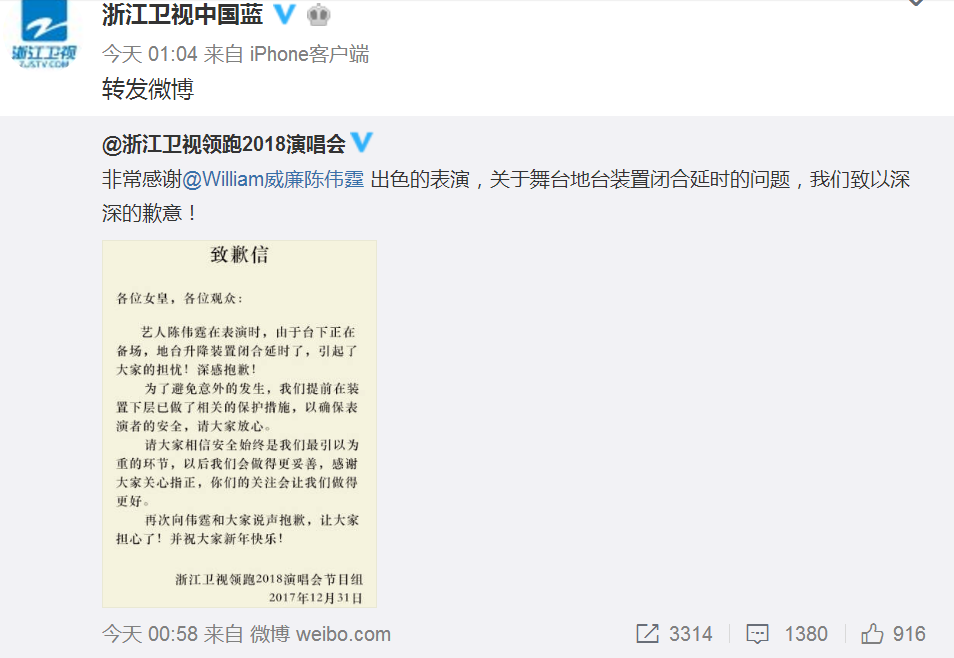
Task: Click the crown membership icon
Action: click(318, 15)
